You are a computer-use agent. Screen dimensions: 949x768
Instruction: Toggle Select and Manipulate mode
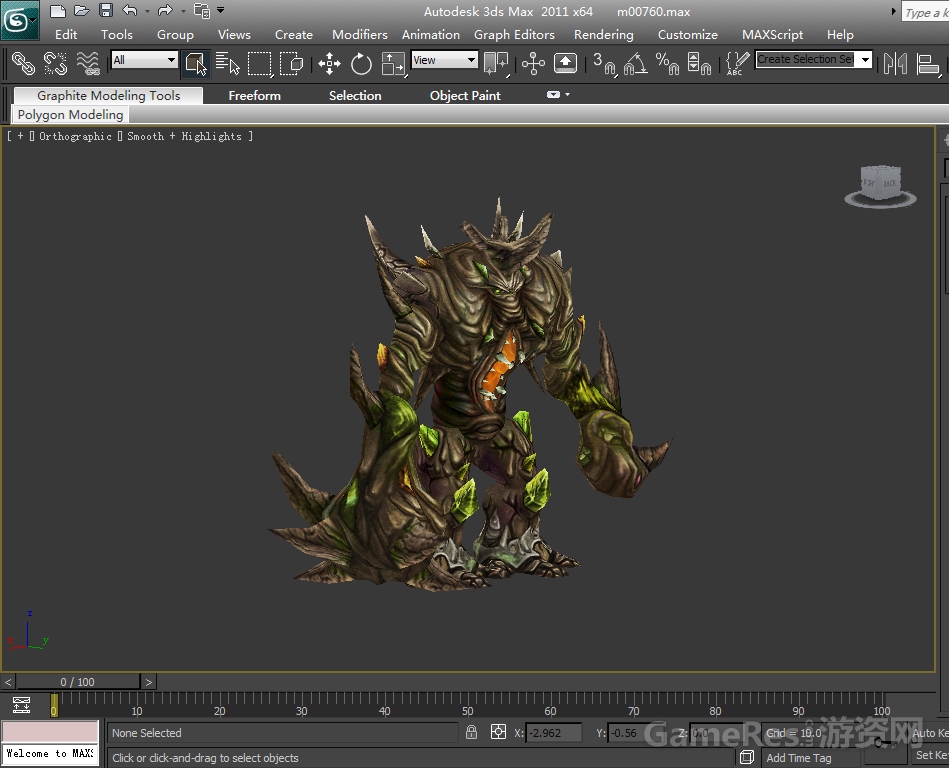[533, 64]
